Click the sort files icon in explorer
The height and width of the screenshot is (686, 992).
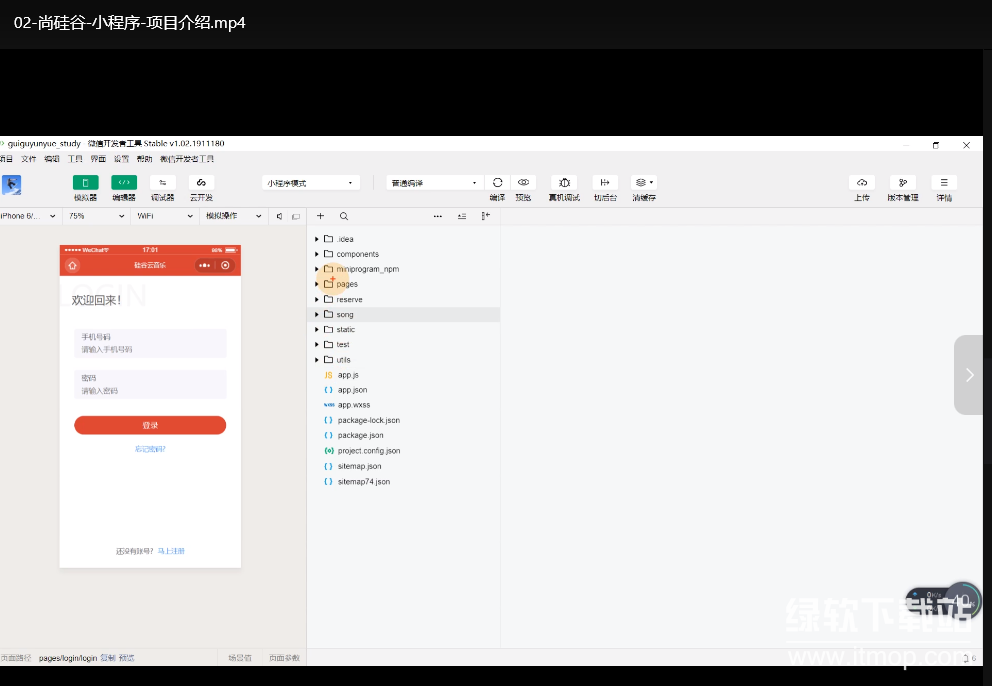pyautogui.click(x=462, y=216)
